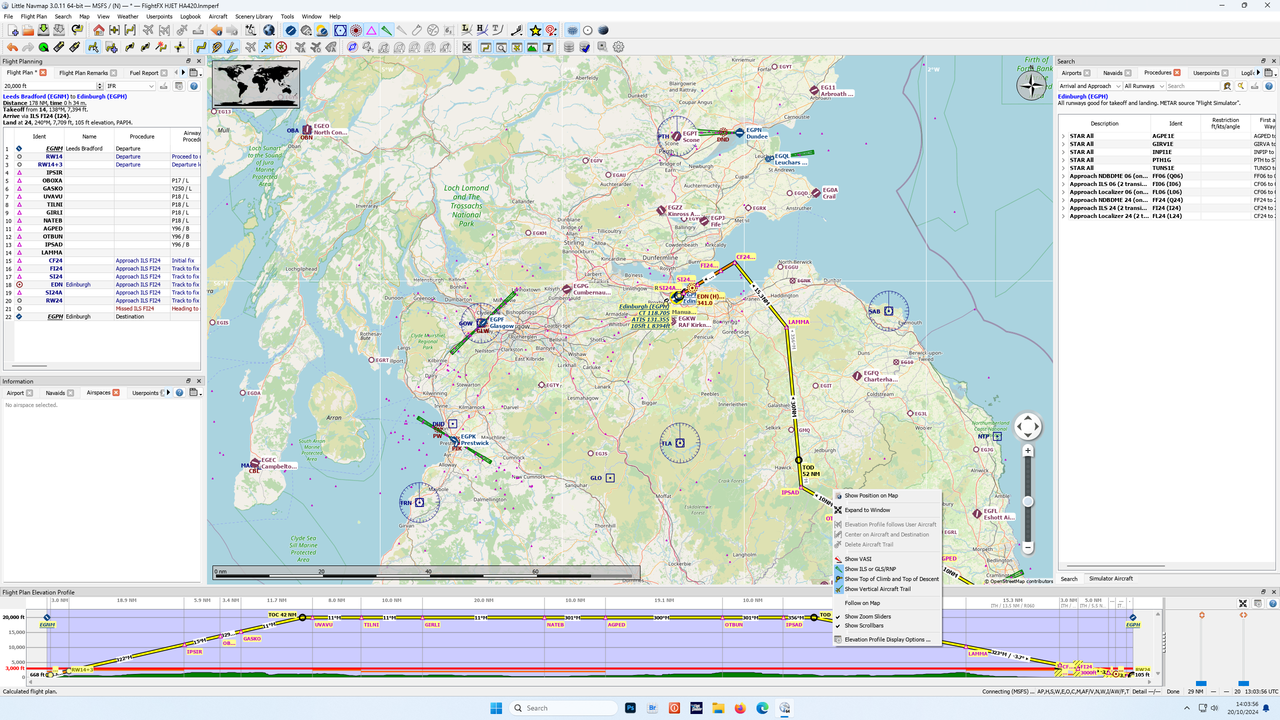Open Elevation Profile Display Options
1280x720 pixels.
(887, 639)
